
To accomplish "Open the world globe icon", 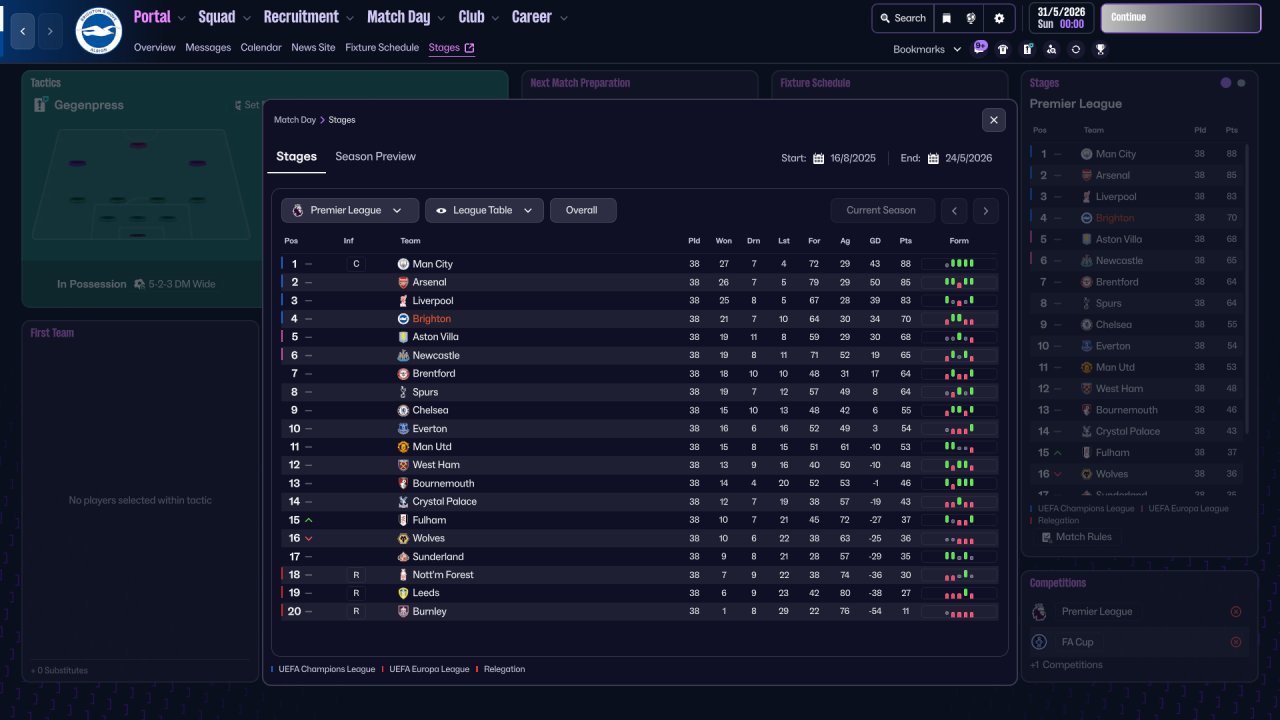I will pos(971,18).
